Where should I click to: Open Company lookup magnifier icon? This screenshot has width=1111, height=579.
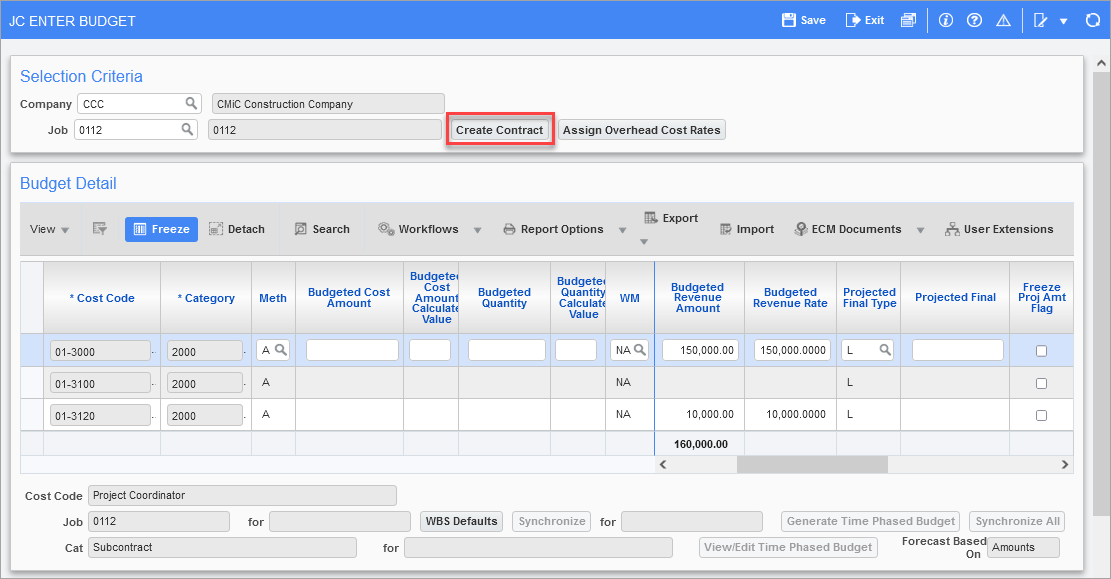(x=191, y=103)
